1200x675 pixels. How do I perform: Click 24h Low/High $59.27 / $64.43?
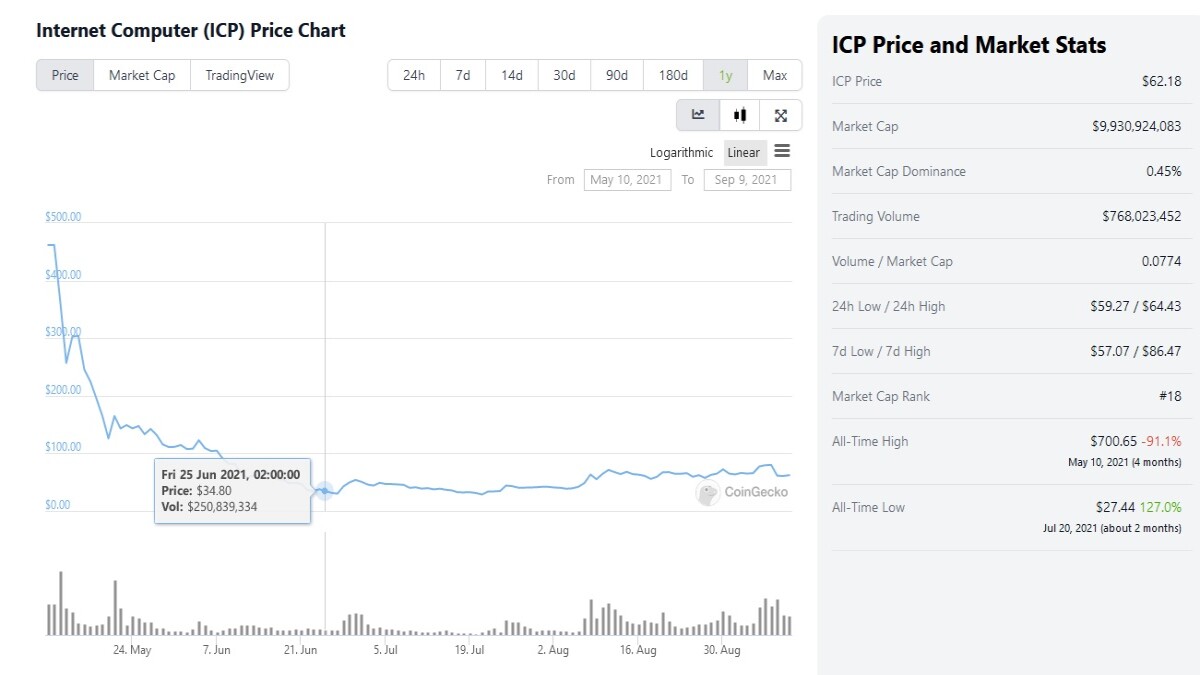pyautogui.click(x=1136, y=306)
